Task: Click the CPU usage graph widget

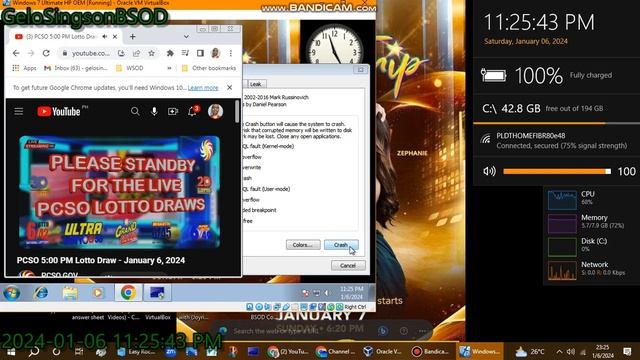Action: click(x=562, y=200)
